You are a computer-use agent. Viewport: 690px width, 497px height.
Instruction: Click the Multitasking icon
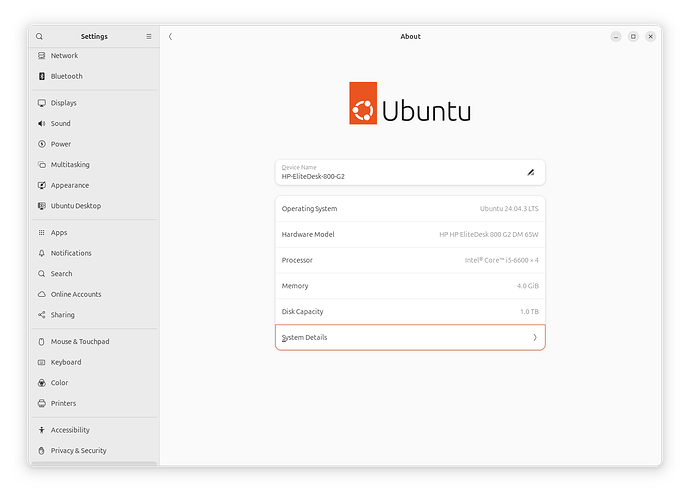click(x=41, y=165)
